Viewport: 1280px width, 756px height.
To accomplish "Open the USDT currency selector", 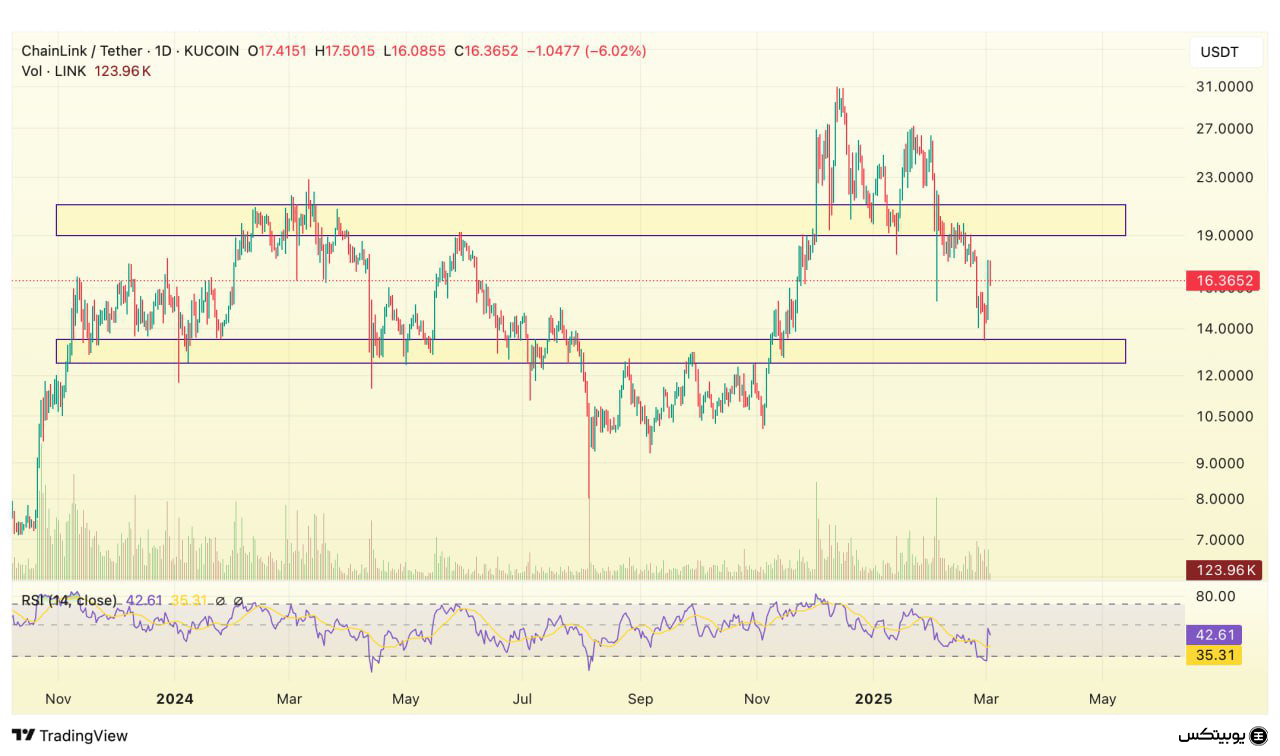I will (1218, 52).
